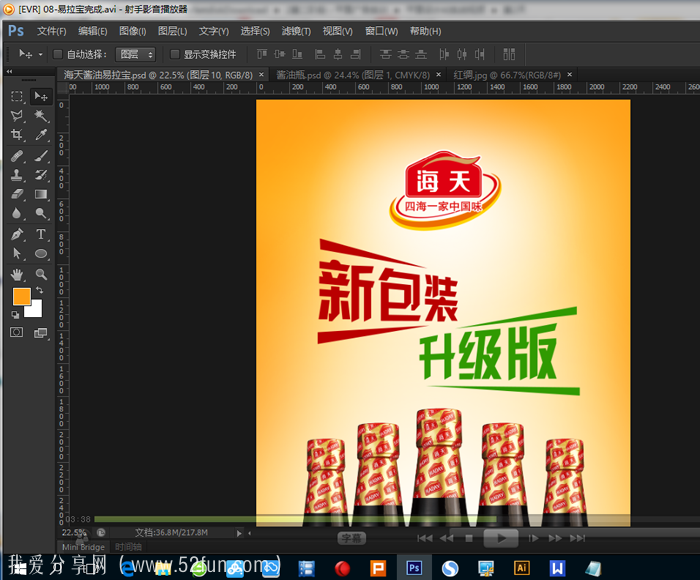Toggle Quick Mask mode
The height and width of the screenshot is (580, 700).
[x=17, y=332]
